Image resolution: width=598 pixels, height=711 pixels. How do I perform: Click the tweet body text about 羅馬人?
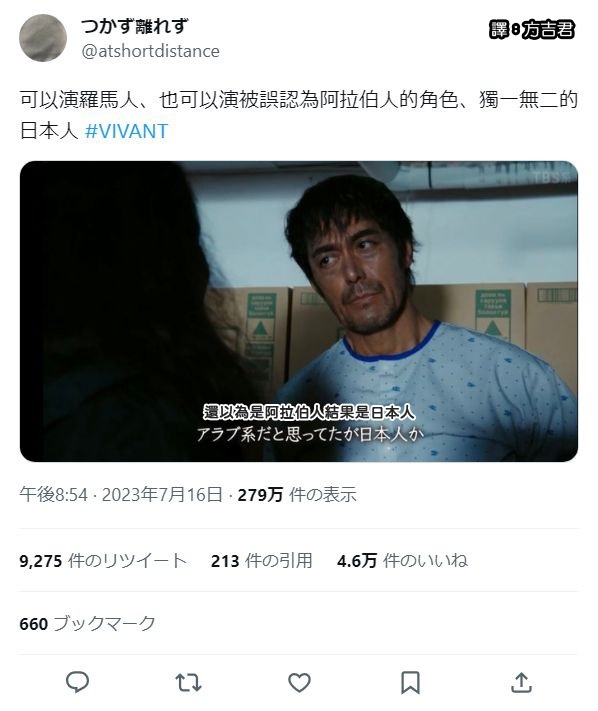point(299,115)
